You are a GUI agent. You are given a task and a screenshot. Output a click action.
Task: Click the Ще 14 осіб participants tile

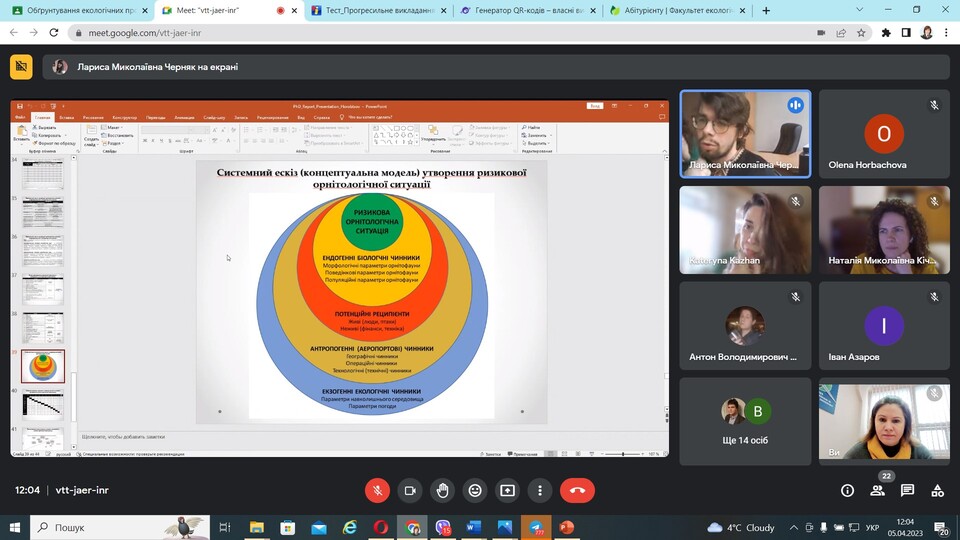(x=745, y=420)
